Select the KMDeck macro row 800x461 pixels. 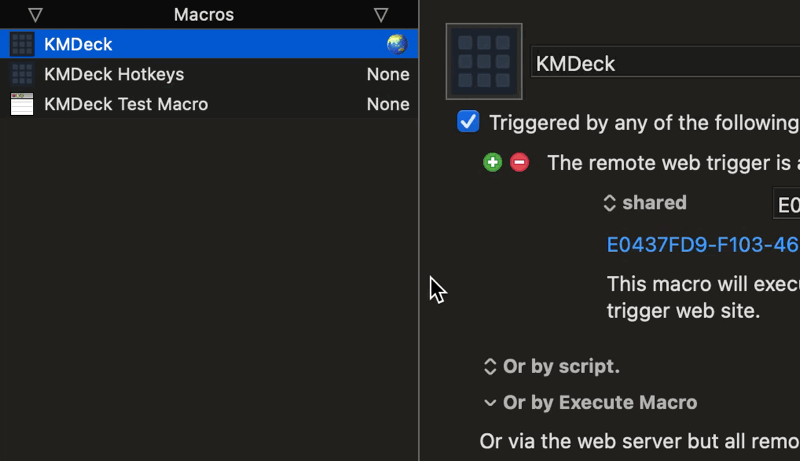pyautogui.click(x=209, y=44)
